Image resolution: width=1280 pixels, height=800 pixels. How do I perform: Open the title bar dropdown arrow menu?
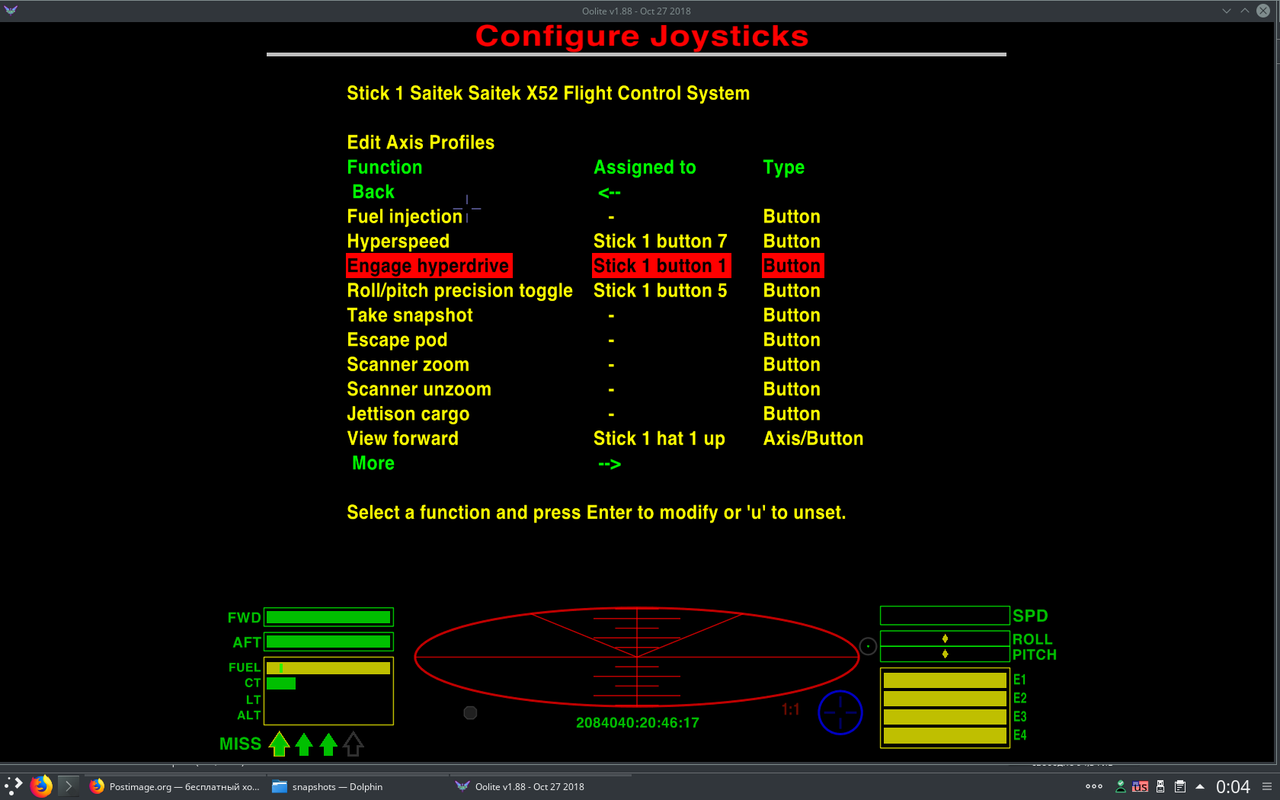pos(1227,9)
